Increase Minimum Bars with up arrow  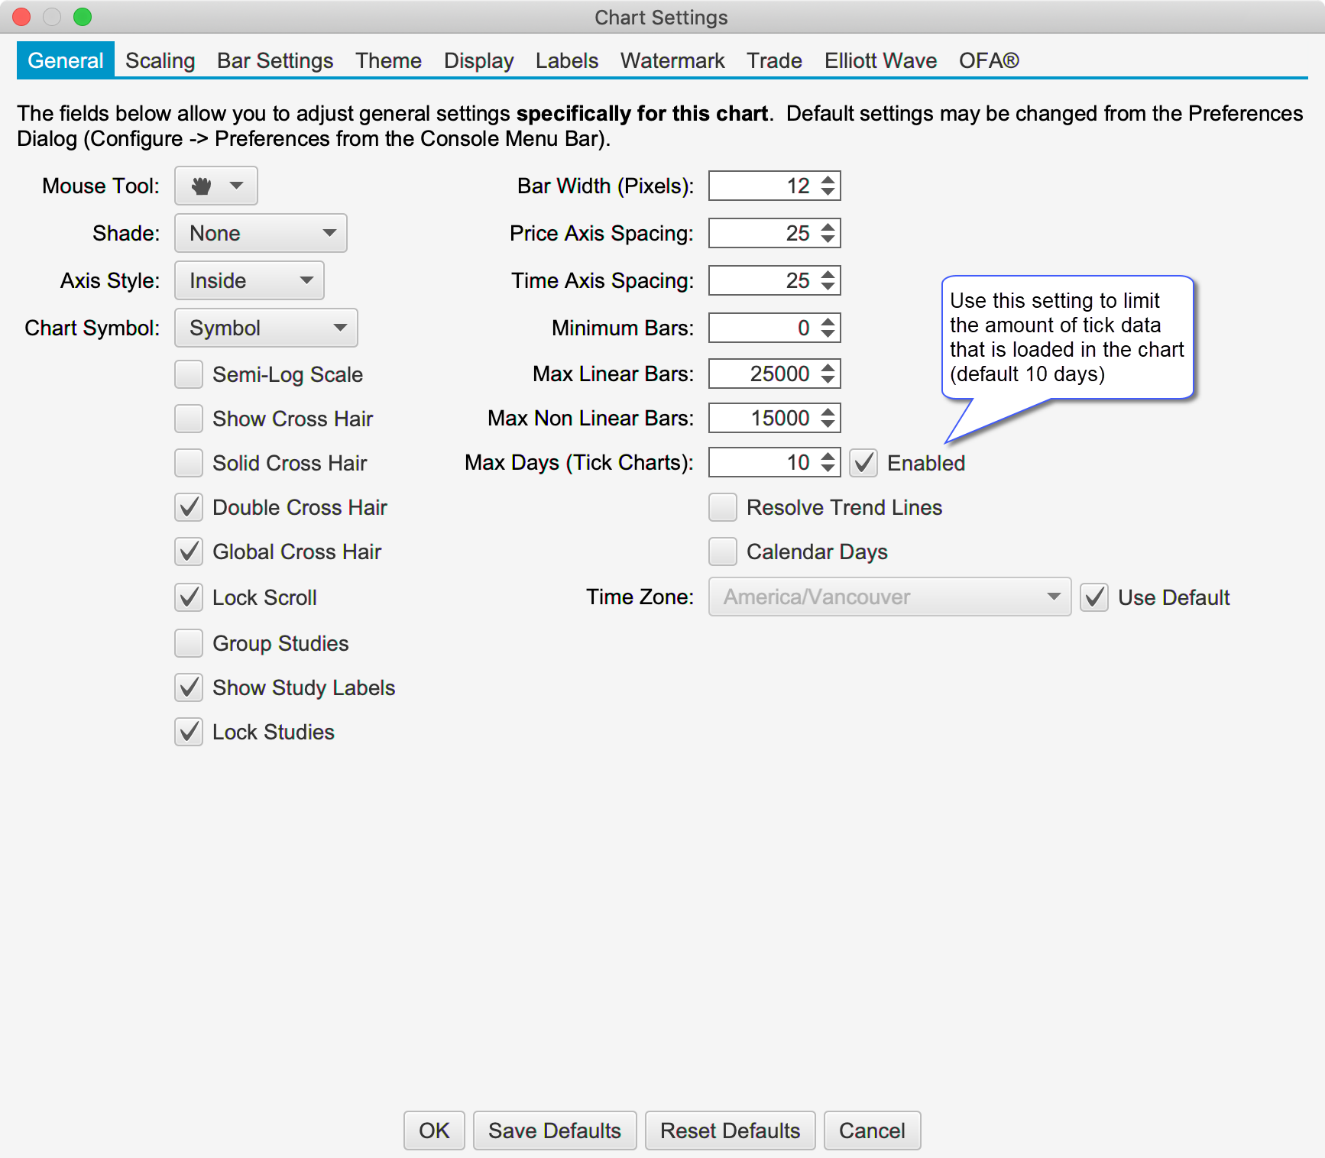828,322
